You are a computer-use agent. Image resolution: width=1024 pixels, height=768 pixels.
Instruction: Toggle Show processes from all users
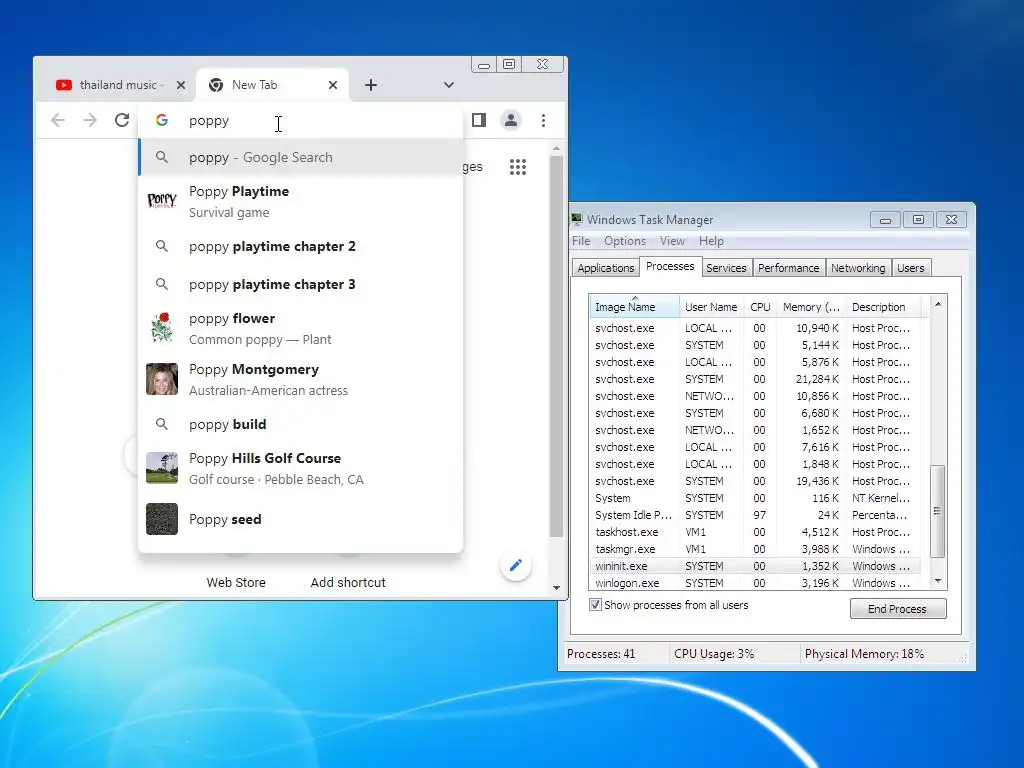595,605
